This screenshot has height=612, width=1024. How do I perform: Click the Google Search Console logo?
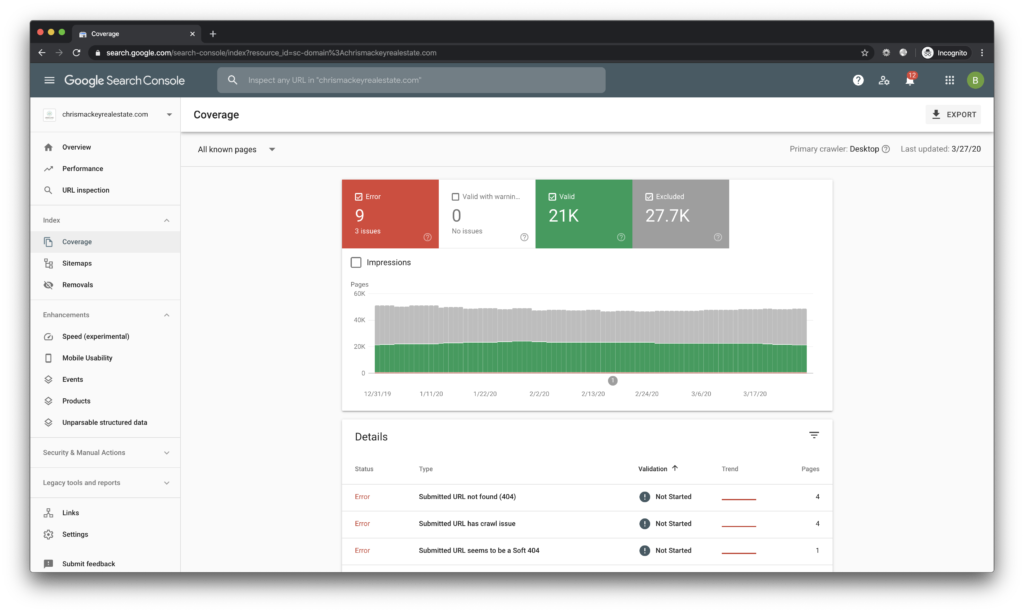coord(124,80)
